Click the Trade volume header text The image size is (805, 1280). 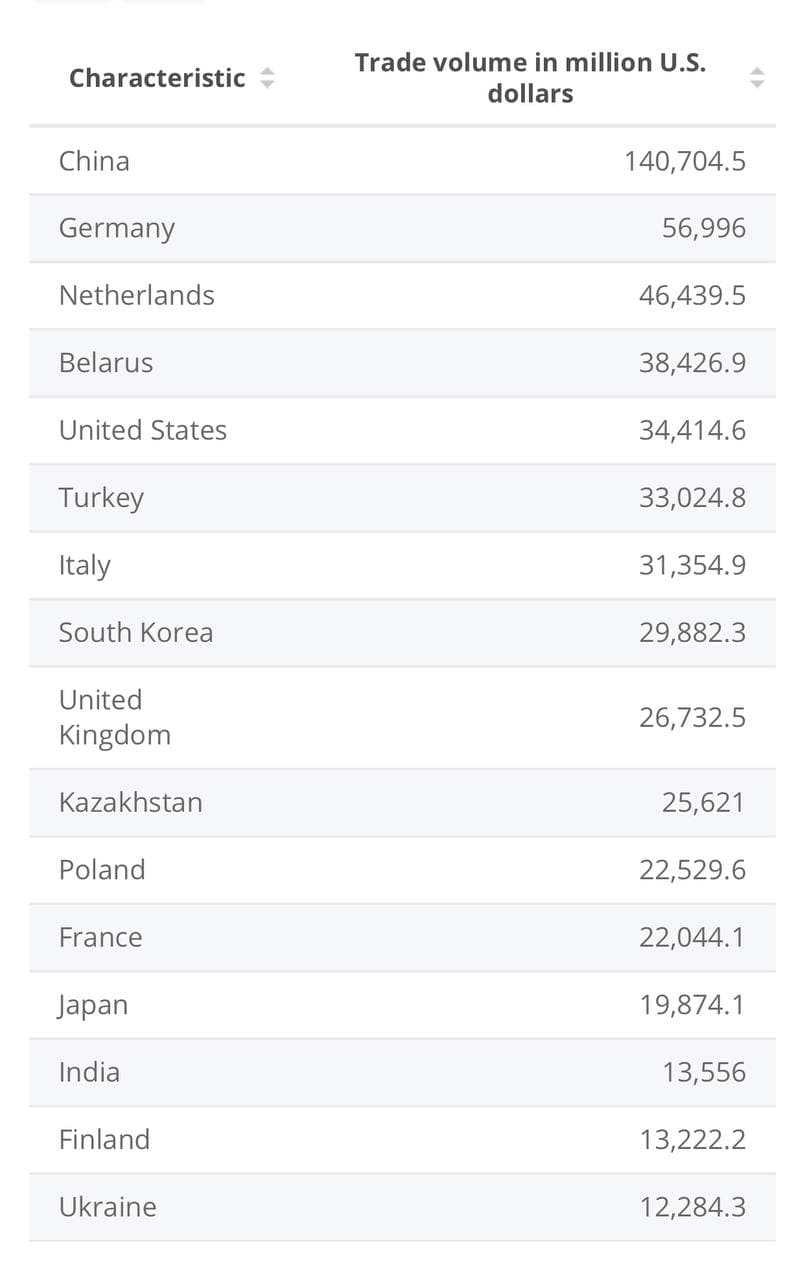(x=530, y=78)
